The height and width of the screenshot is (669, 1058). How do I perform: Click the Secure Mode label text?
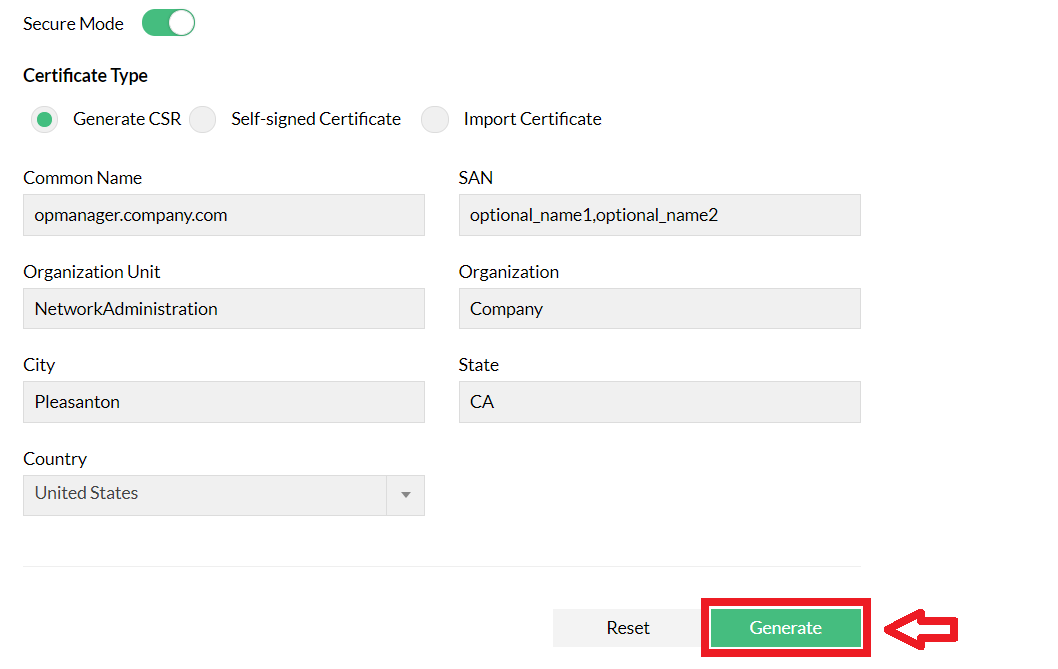[x=73, y=23]
